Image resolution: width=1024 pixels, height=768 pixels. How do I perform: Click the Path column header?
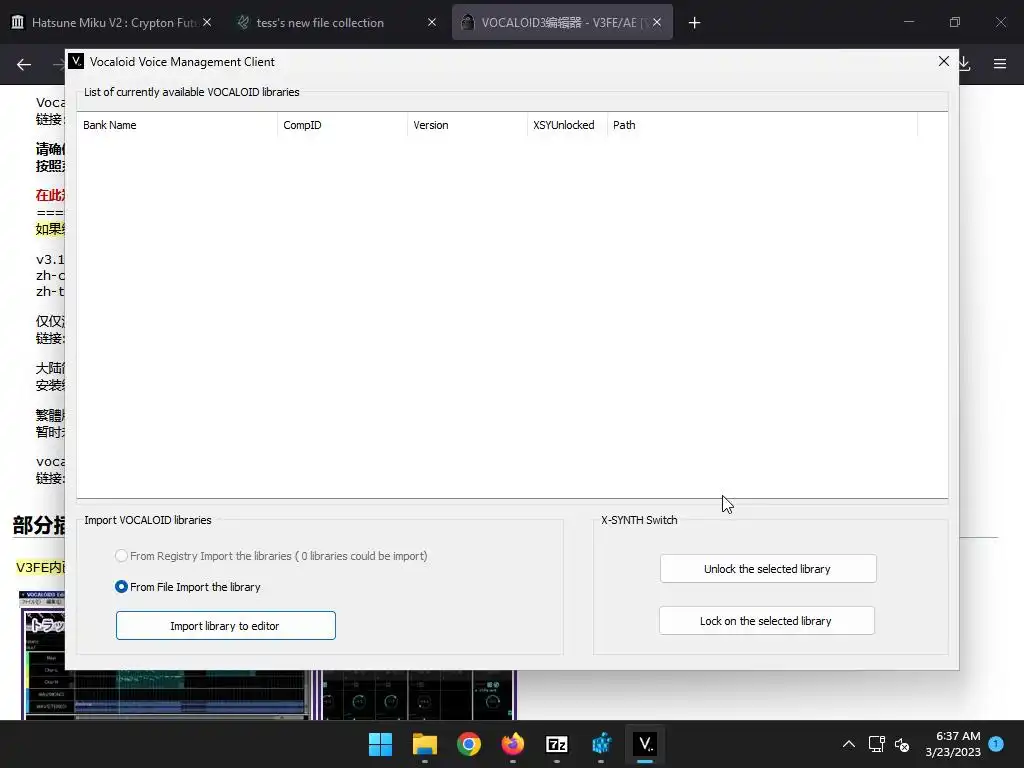click(762, 125)
